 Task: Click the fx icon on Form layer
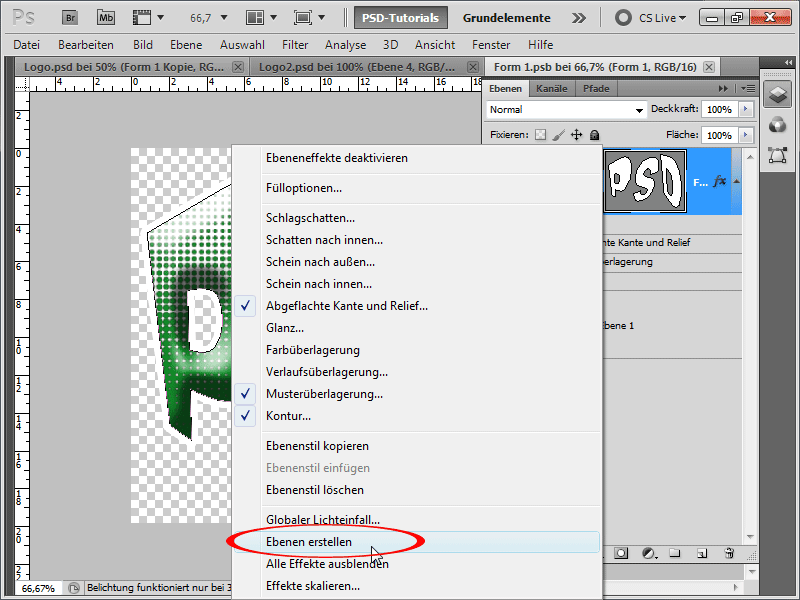(x=719, y=181)
